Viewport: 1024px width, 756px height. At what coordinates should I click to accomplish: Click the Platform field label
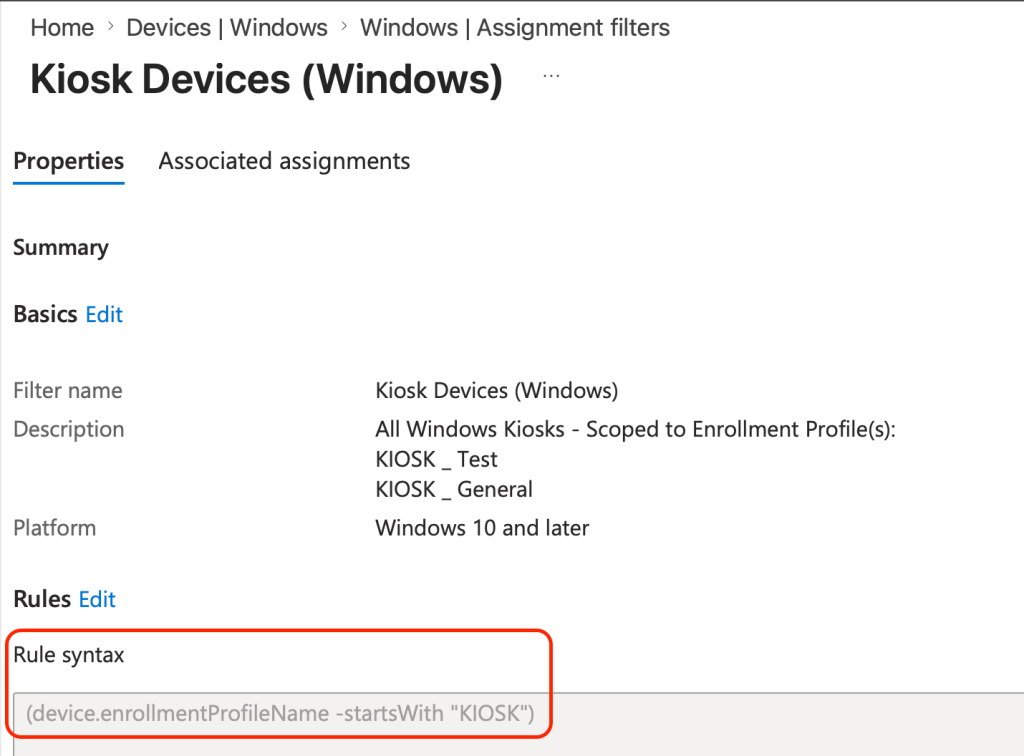pyautogui.click(x=55, y=527)
